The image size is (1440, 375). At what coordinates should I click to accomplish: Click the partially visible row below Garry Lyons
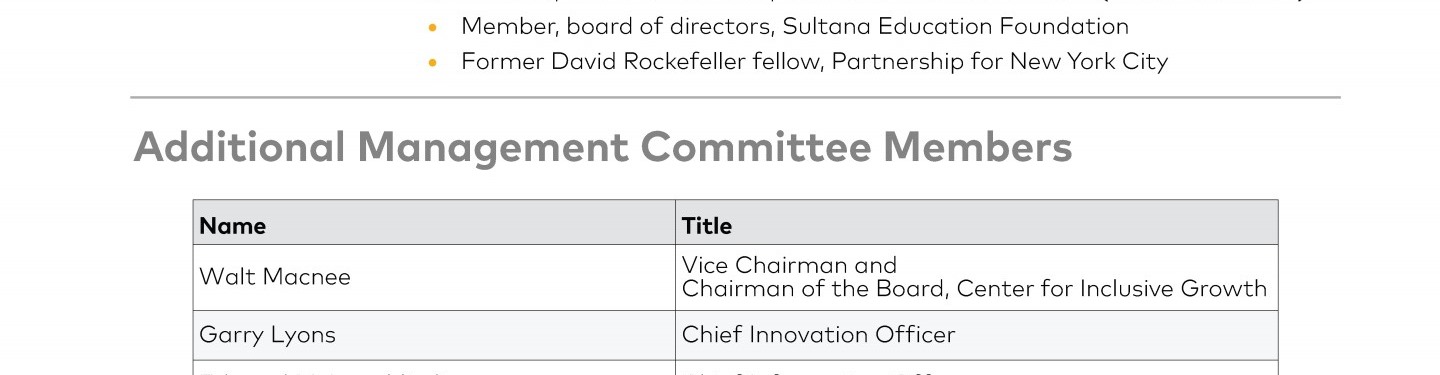pos(735,368)
